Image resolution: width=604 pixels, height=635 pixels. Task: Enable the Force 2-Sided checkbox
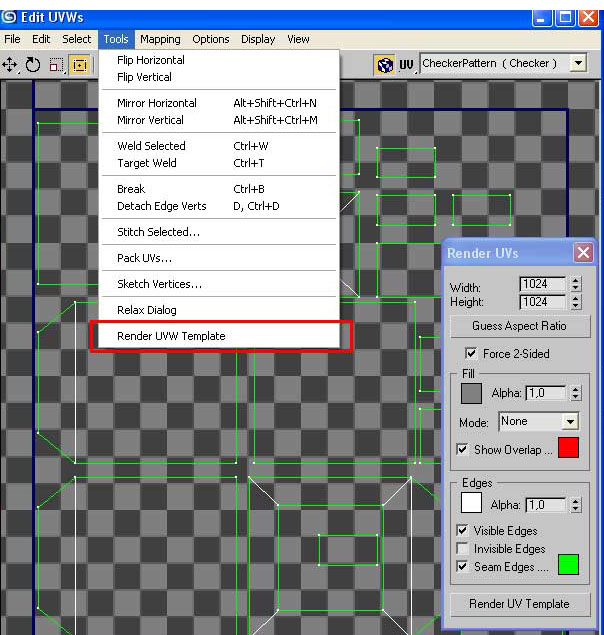472,354
